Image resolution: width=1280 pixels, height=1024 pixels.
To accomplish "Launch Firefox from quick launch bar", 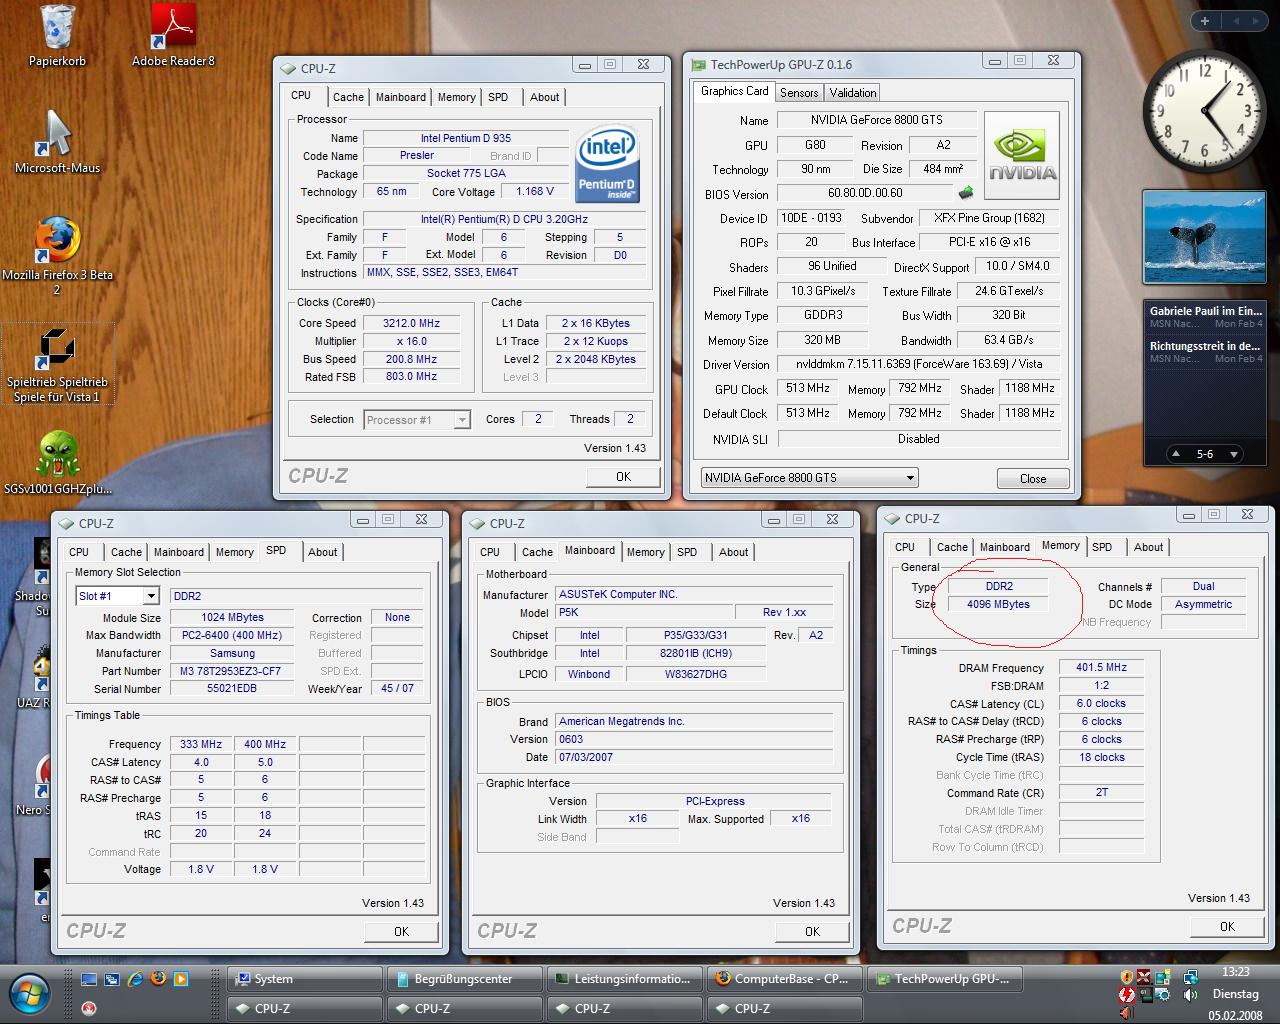I will [x=158, y=979].
